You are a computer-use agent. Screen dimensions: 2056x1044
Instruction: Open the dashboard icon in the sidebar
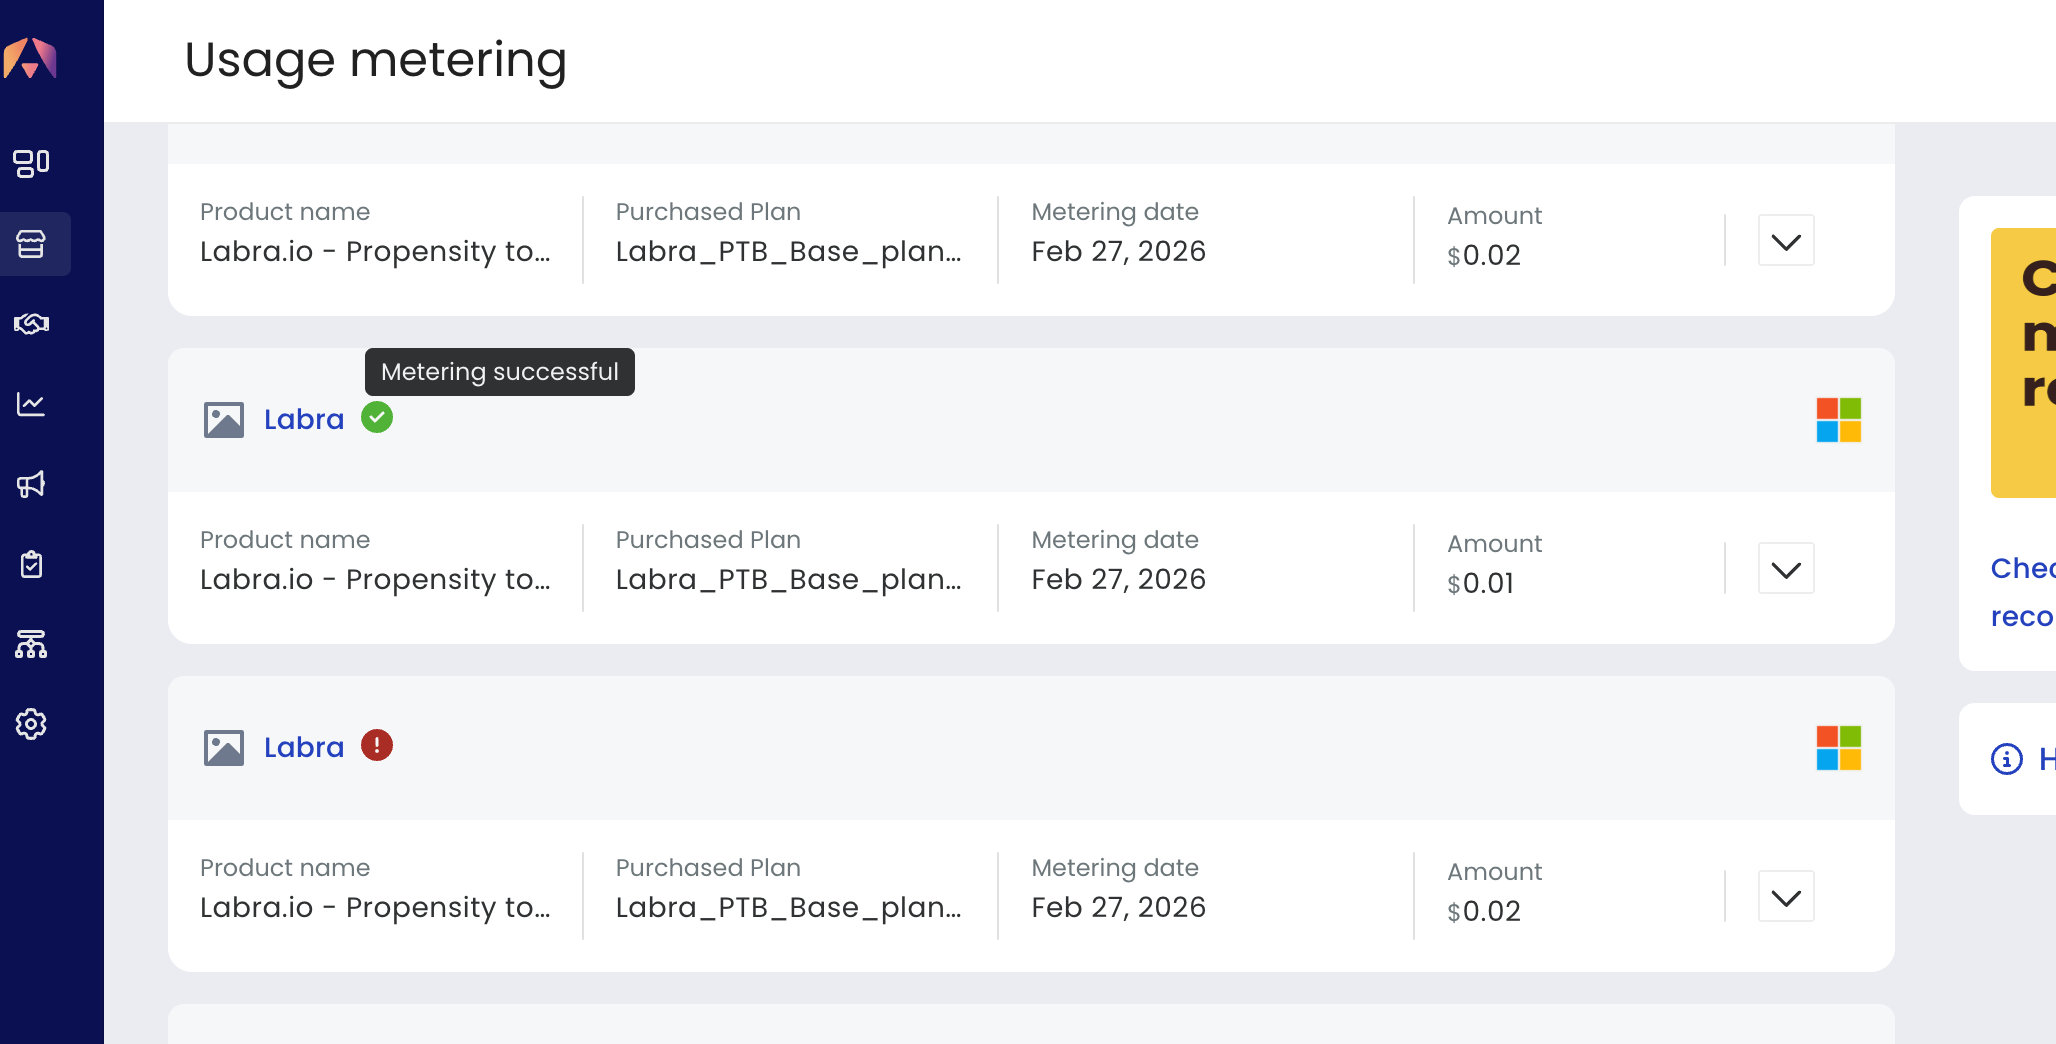pyautogui.click(x=31, y=163)
